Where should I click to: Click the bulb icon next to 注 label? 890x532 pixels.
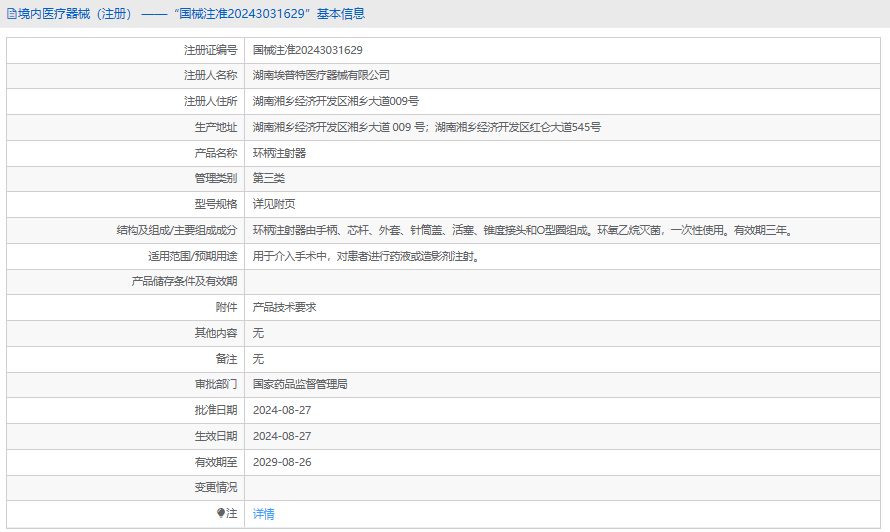point(221,513)
